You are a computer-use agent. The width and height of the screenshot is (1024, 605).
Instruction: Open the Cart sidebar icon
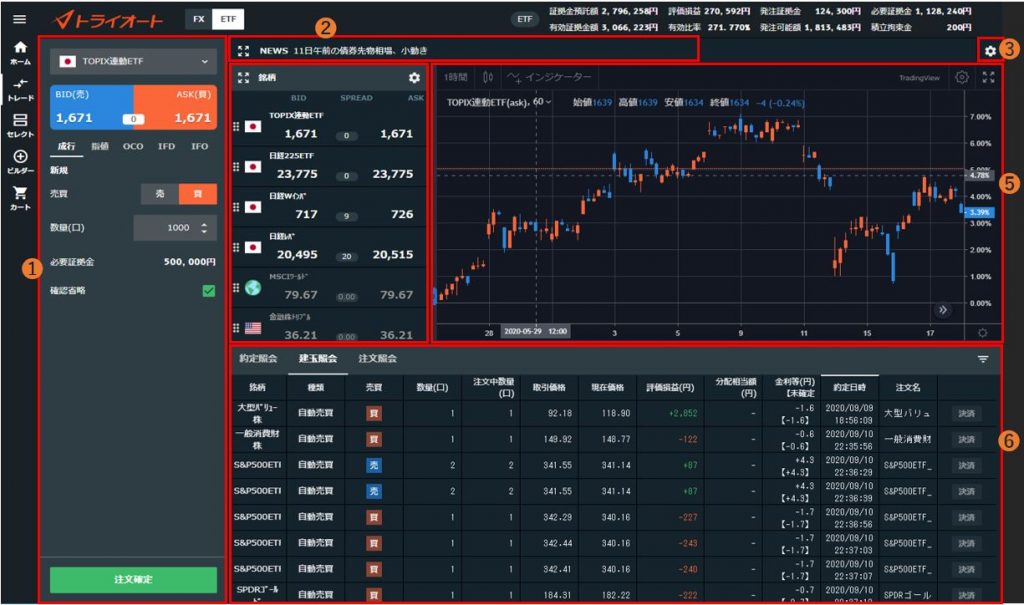click(x=20, y=198)
